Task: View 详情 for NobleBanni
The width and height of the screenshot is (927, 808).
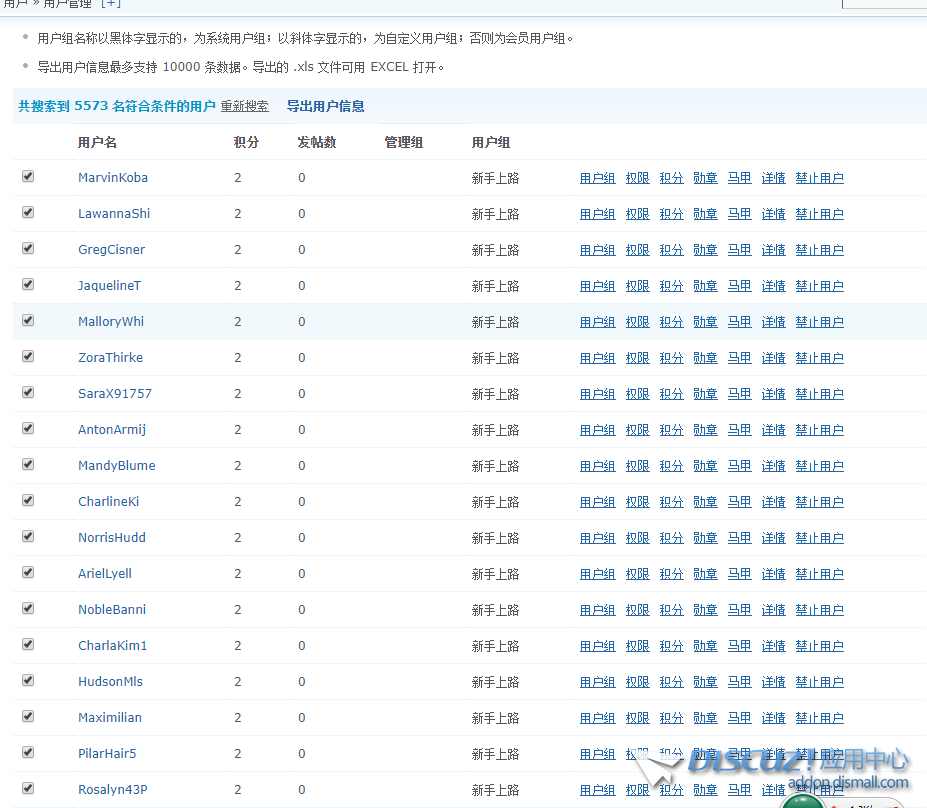Action: 773,610
